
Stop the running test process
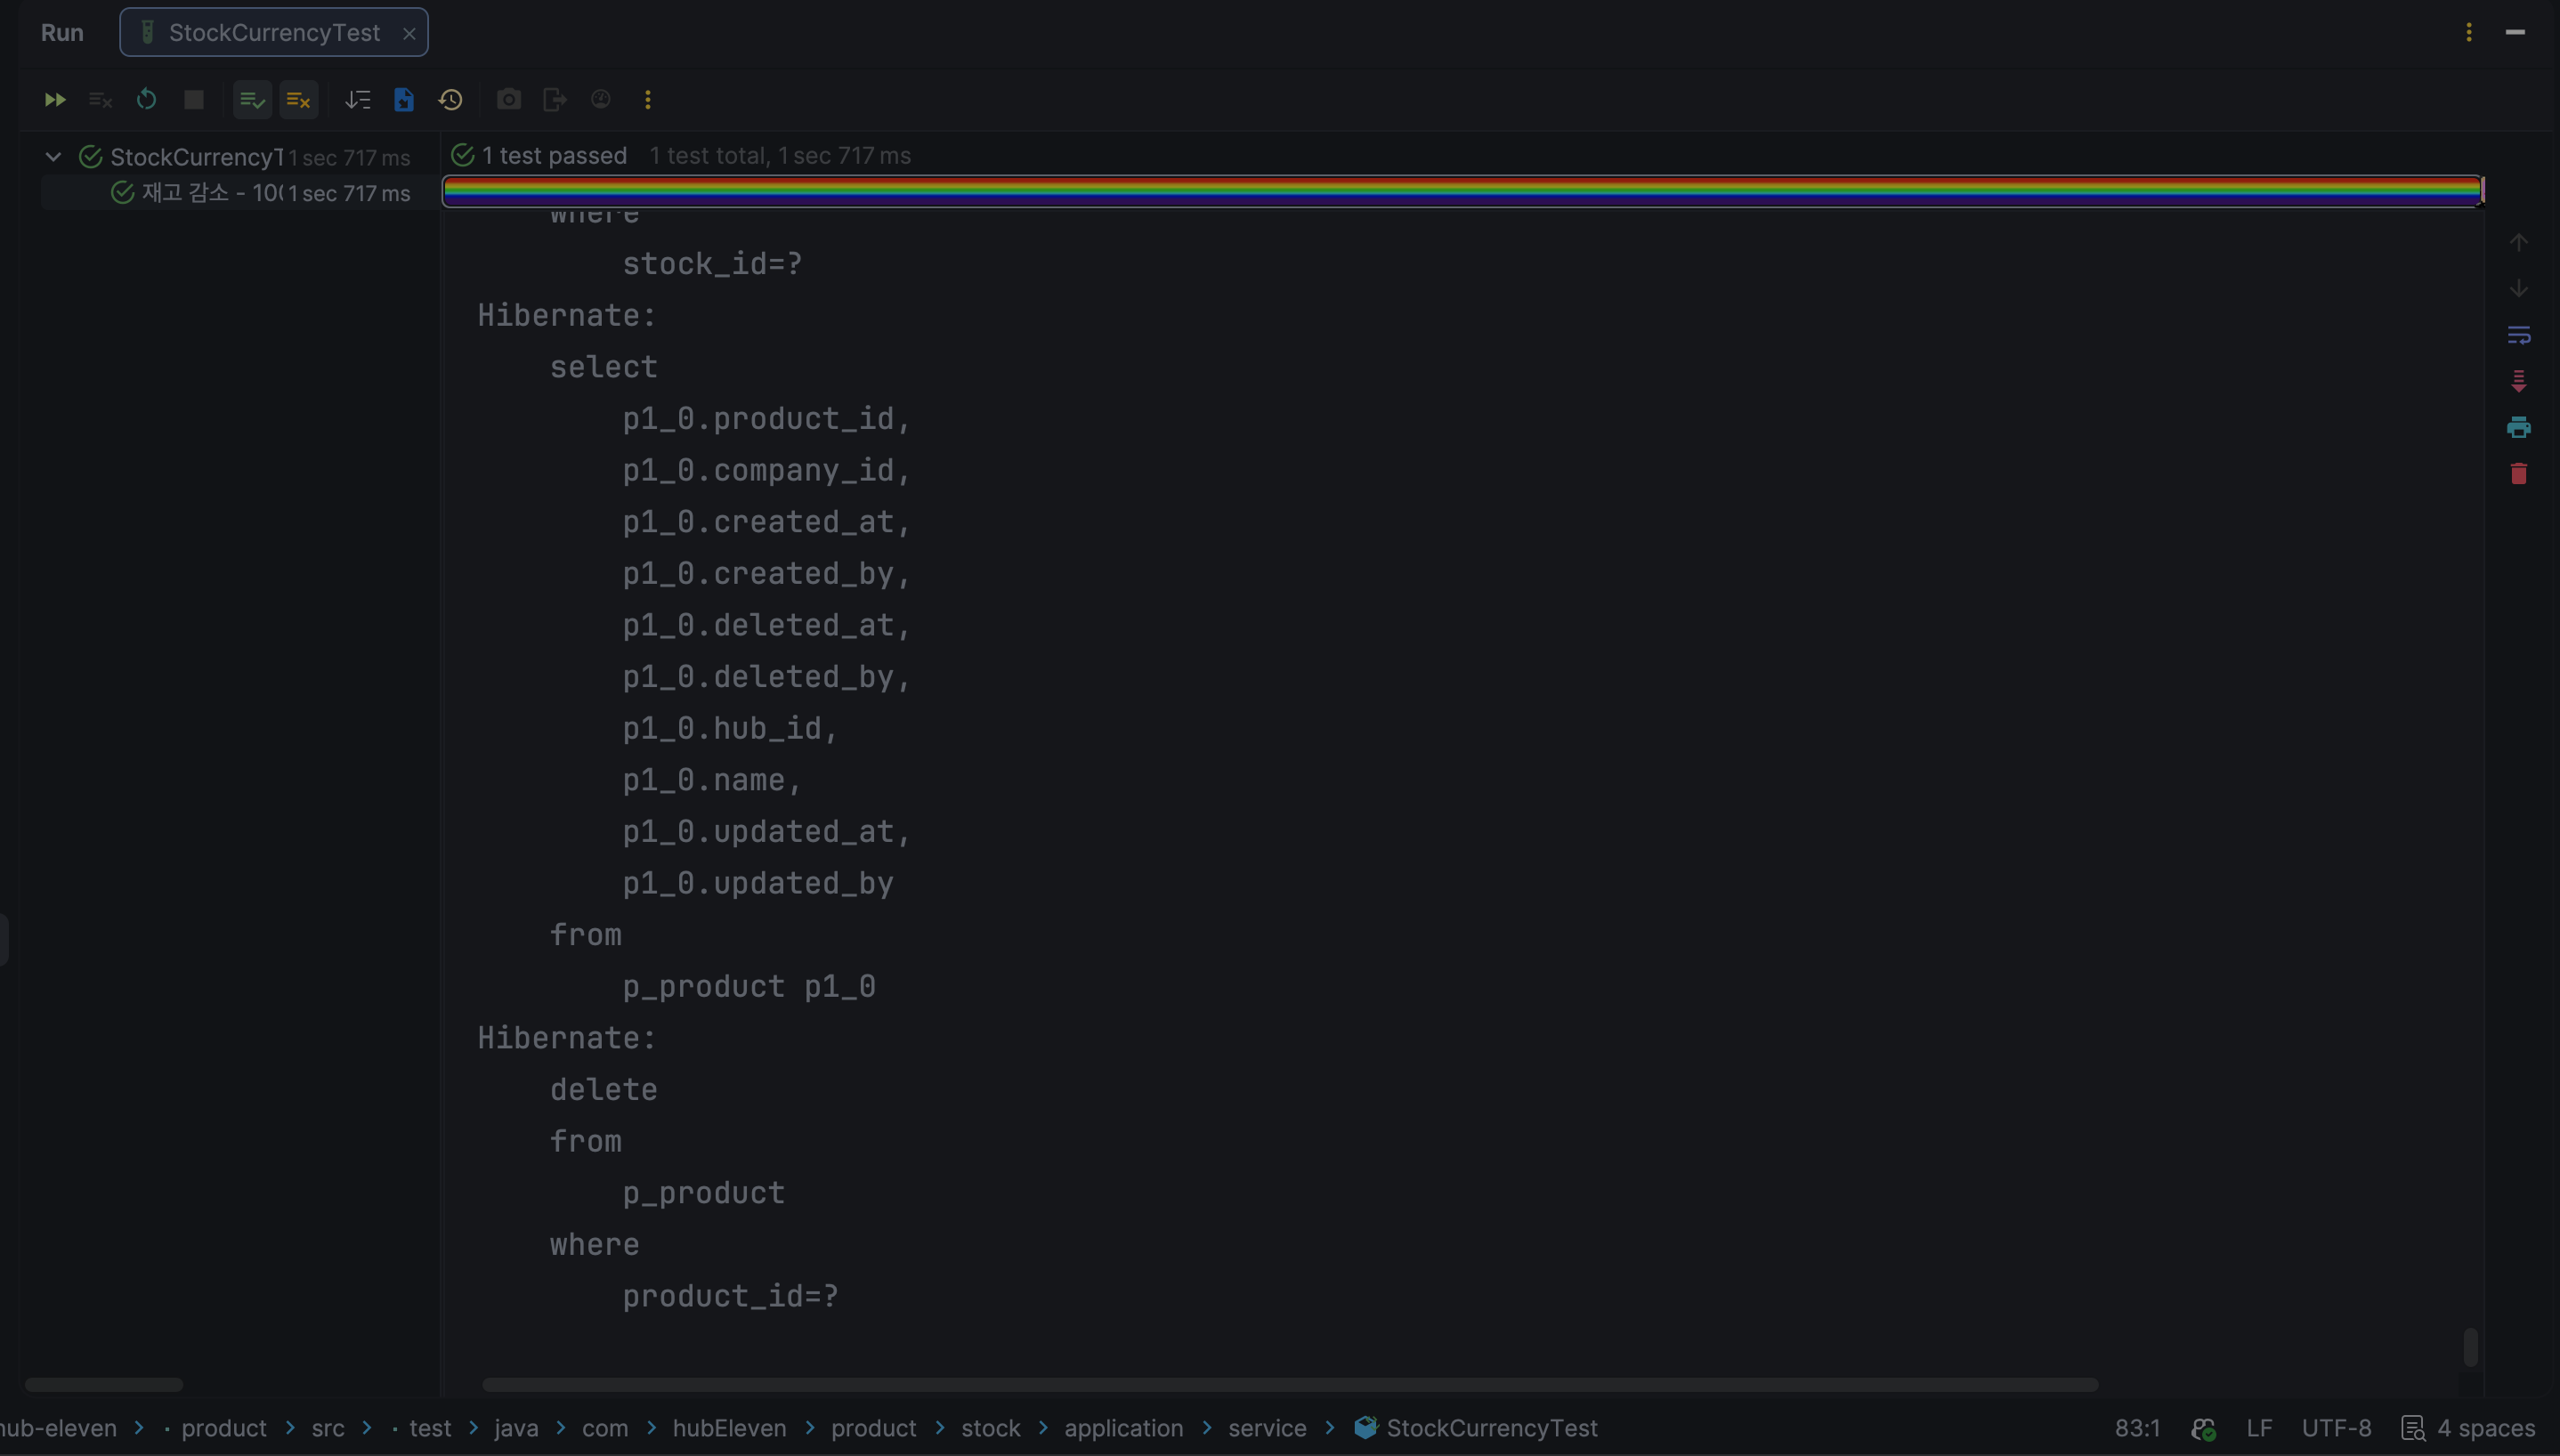point(194,100)
